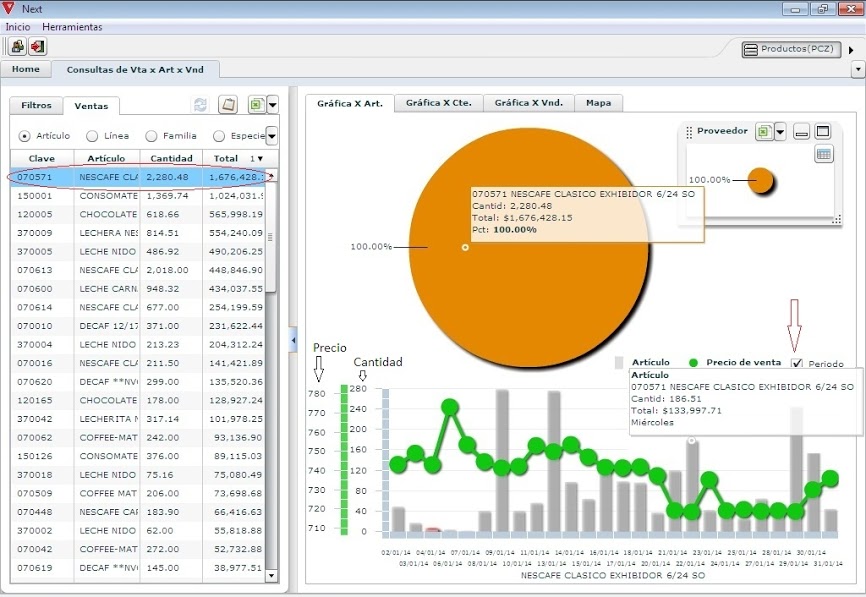Click the refresh icon in Ventas panel

pyautogui.click(x=200, y=105)
